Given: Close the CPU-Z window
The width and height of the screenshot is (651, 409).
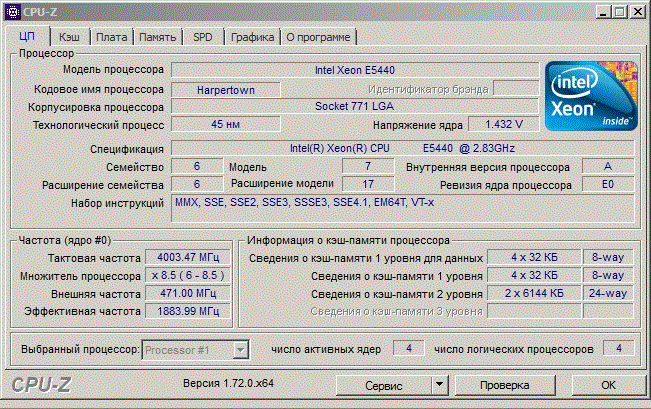Looking at the screenshot, I should pyautogui.click(x=637, y=12).
